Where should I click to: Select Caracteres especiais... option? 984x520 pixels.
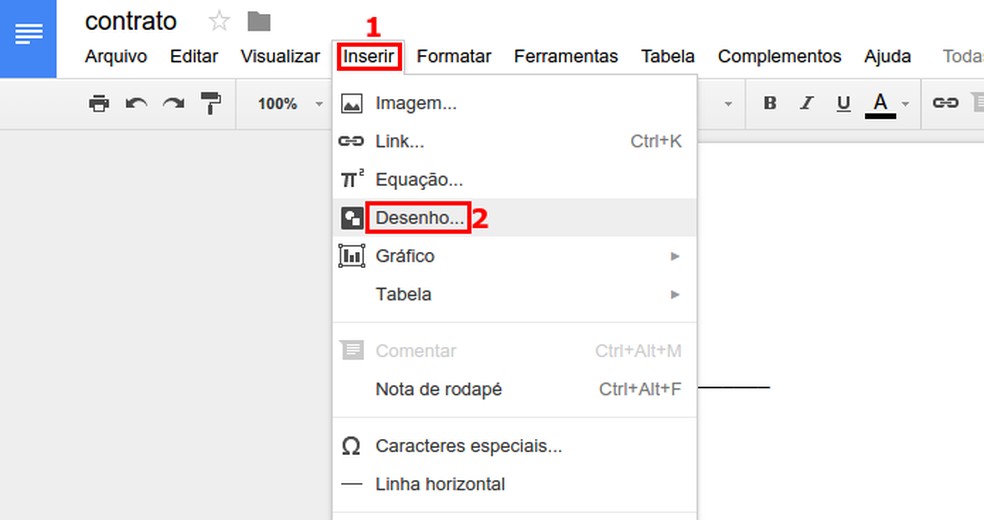tap(468, 446)
